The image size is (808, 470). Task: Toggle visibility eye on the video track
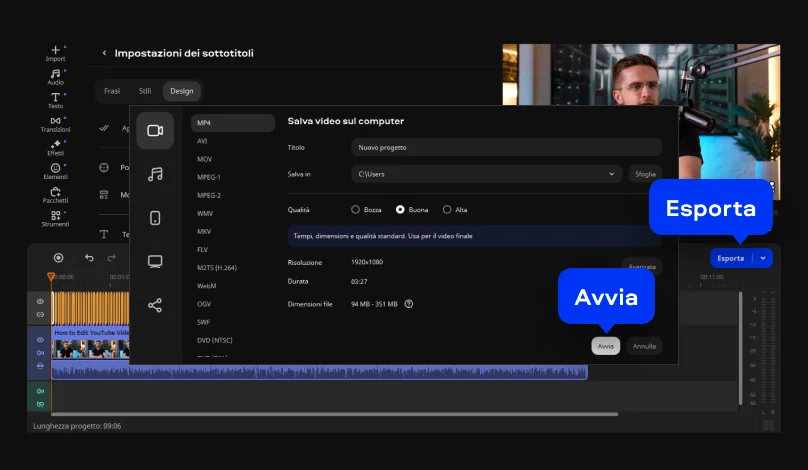(x=41, y=340)
